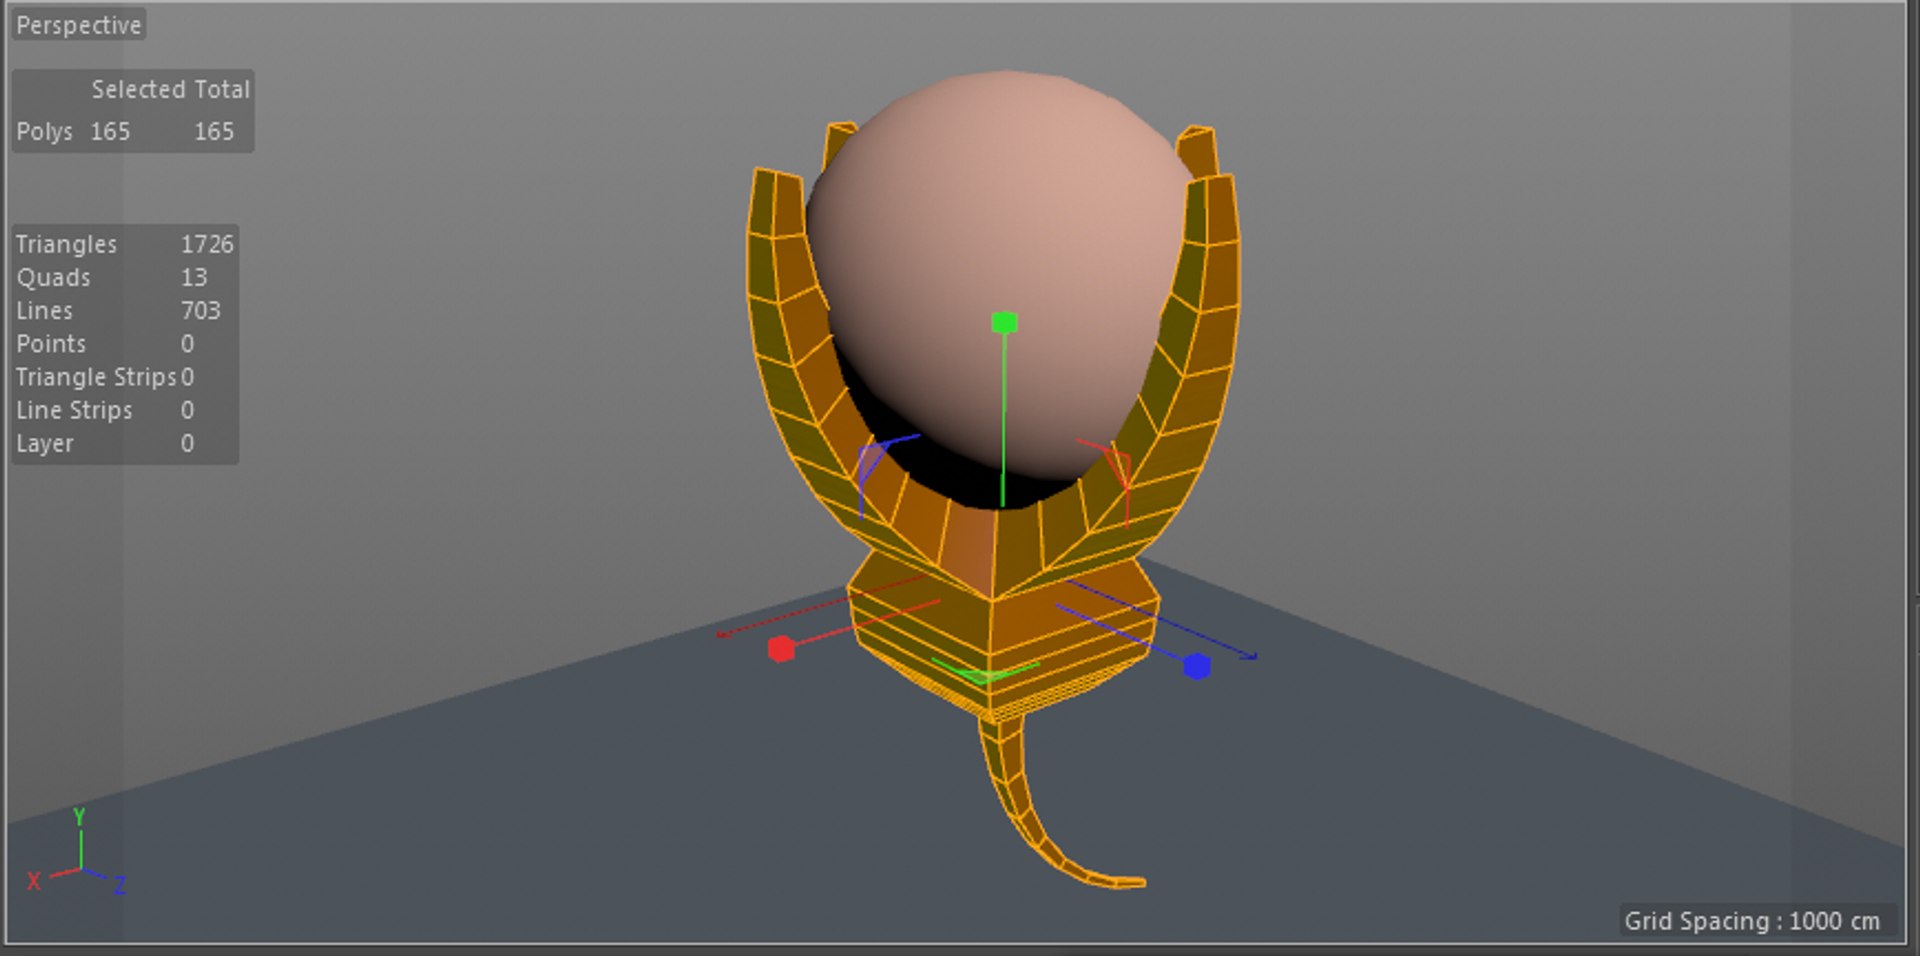
Task: Click the Quads 13 statistic
Action: [112, 277]
